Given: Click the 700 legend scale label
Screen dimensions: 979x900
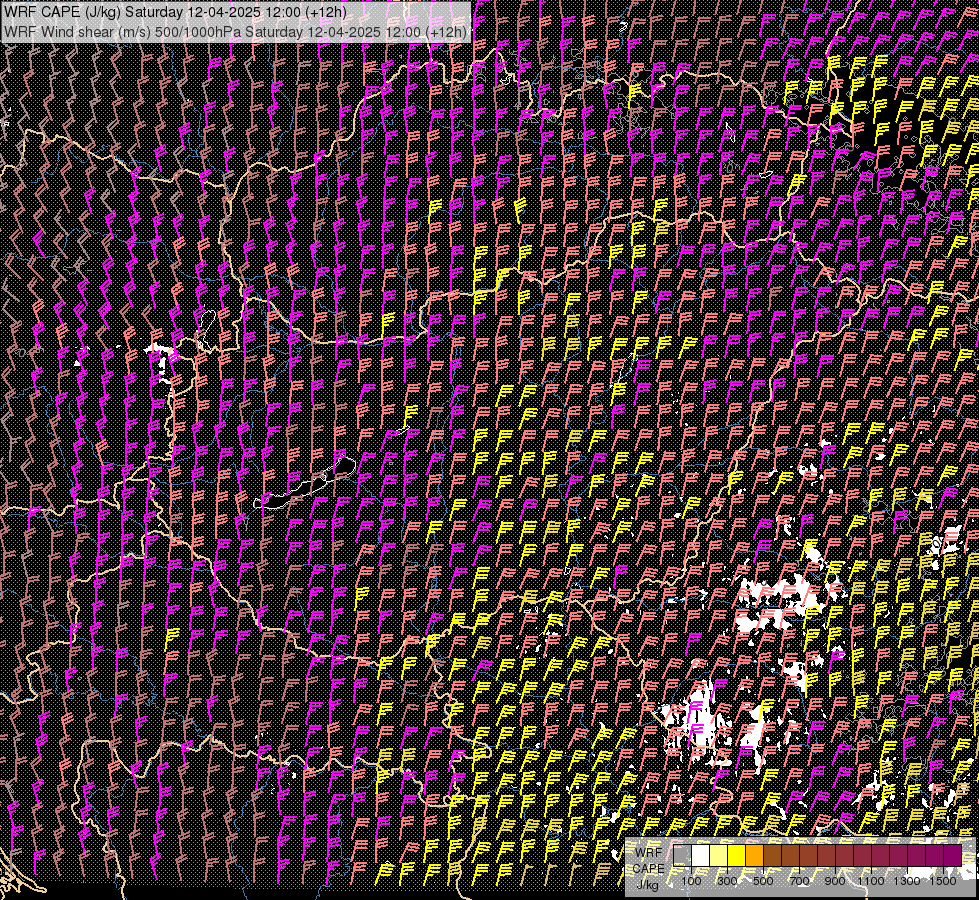Looking at the screenshot, I should [799, 881].
